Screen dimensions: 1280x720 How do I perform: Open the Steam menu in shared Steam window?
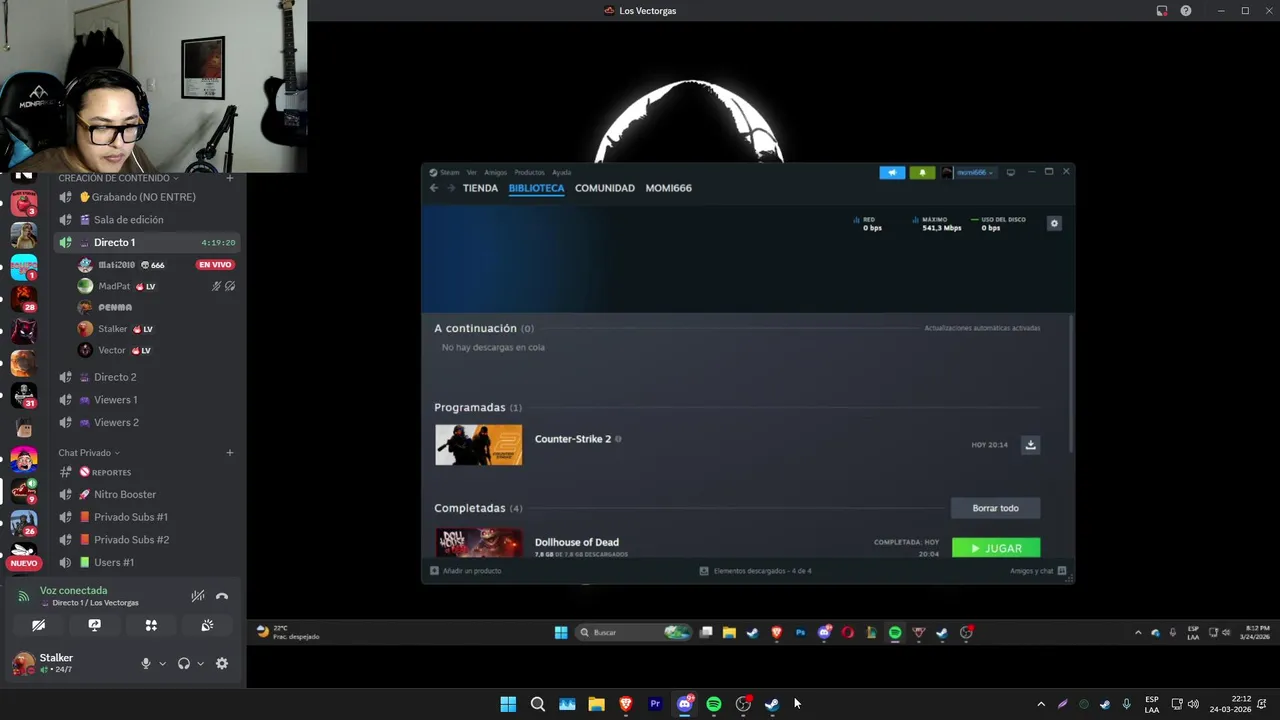445,172
